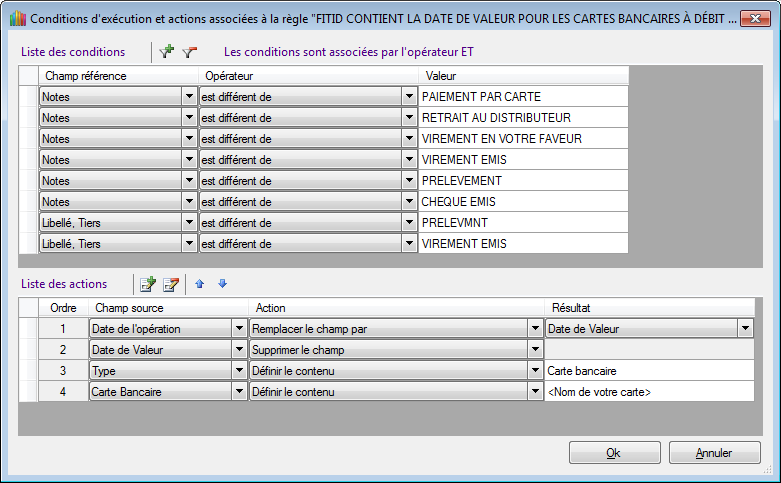Click the Ok button
Screen dimensions: 781x483
point(614,453)
